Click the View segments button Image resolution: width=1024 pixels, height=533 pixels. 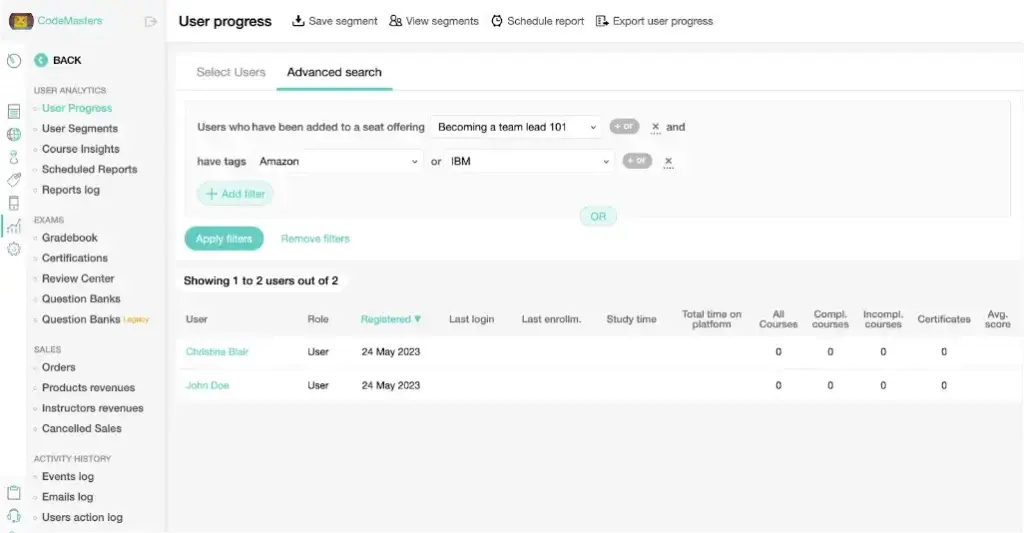(x=434, y=21)
